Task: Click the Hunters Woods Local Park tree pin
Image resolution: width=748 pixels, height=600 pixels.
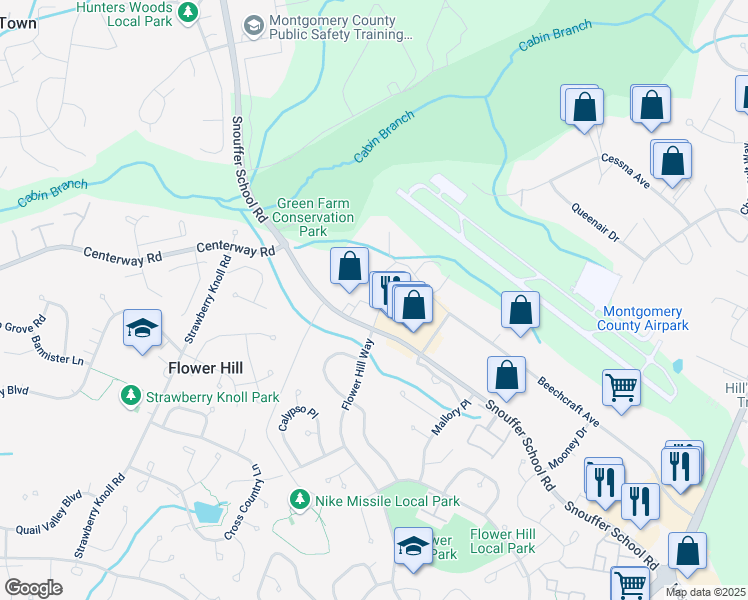Action: pyautogui.click(x=188, y=12)
